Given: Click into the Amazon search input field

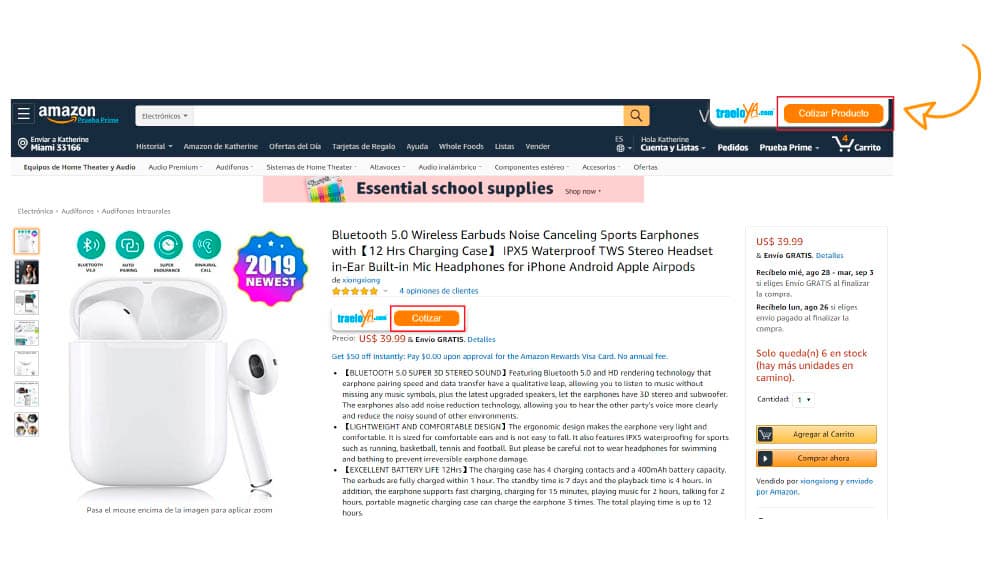Looking at the screenshot, I should tap(408, 116).
